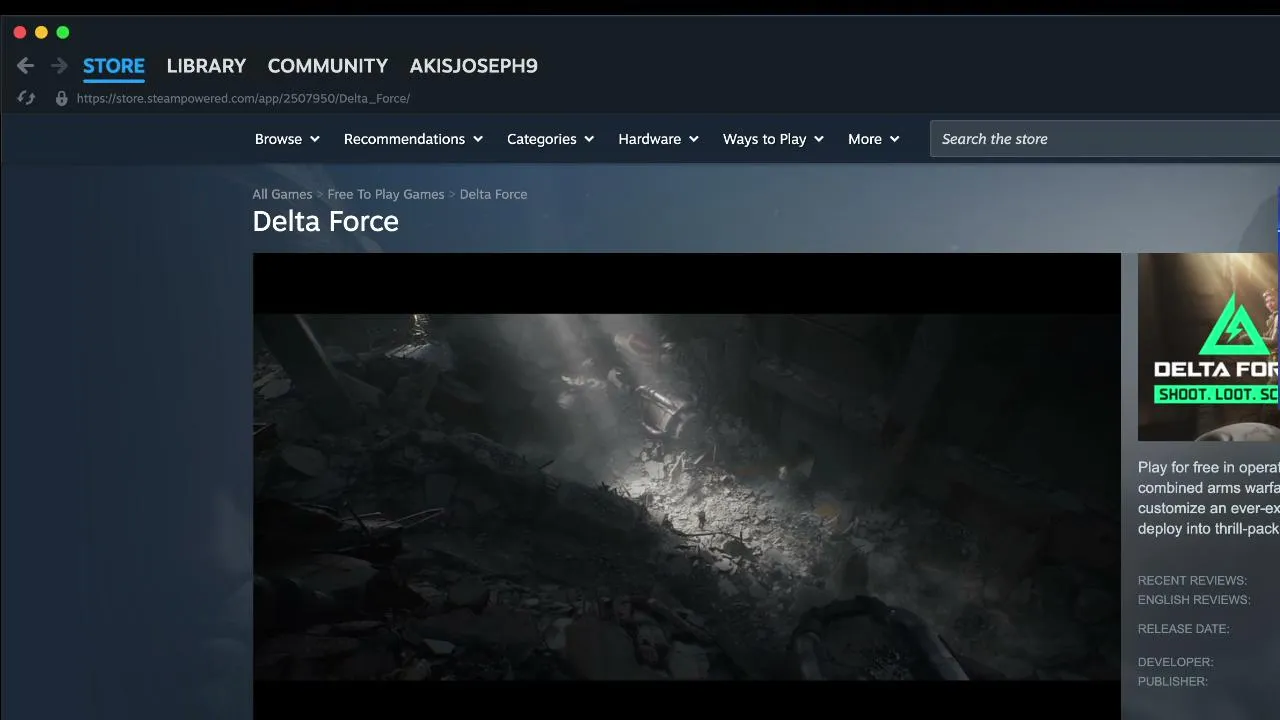The width and height of the screenshot is (1280, 720).
Task: Open the AKISJOSEPH9 profile tab
Action: click(x=473, y=66)
